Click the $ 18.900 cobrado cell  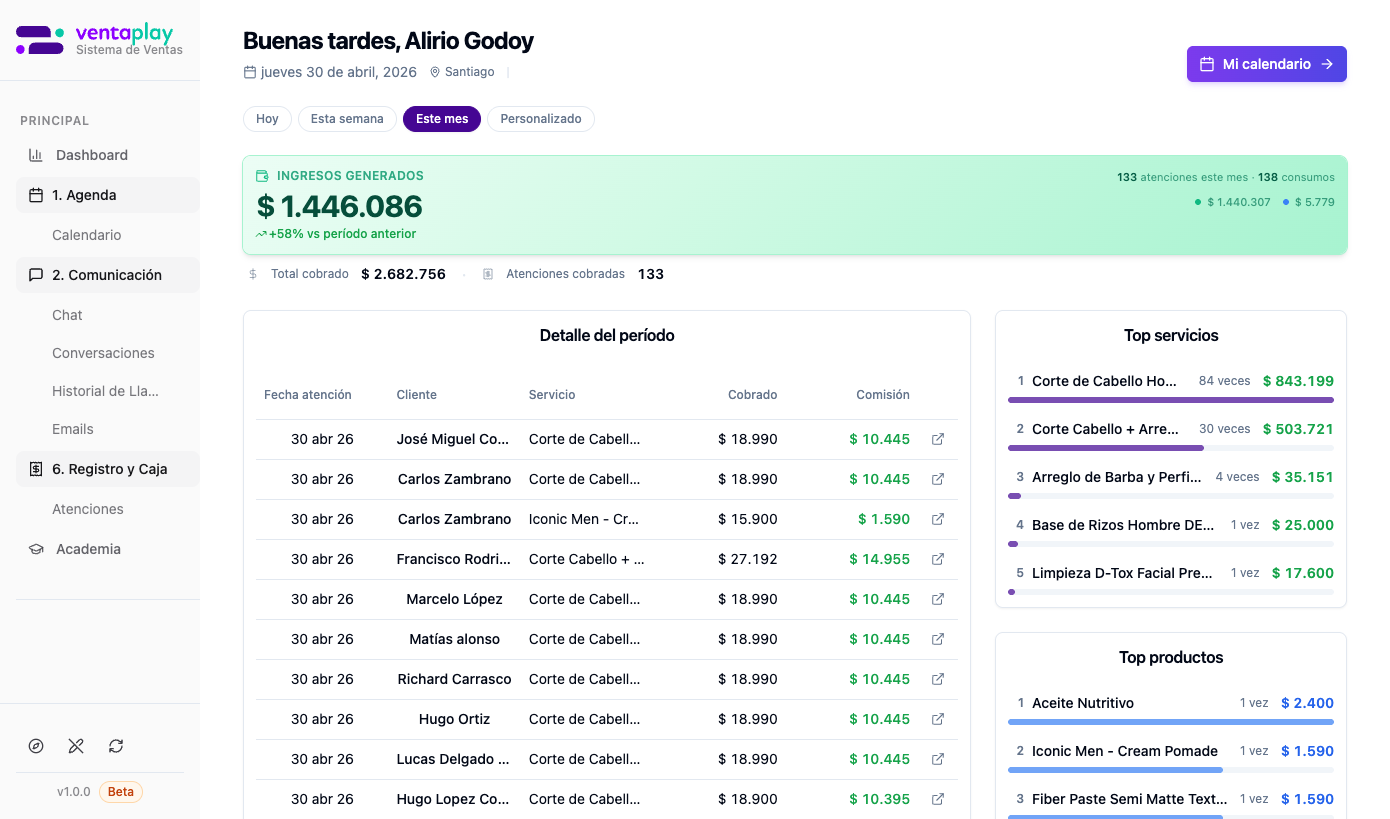[x=748, y=799]
